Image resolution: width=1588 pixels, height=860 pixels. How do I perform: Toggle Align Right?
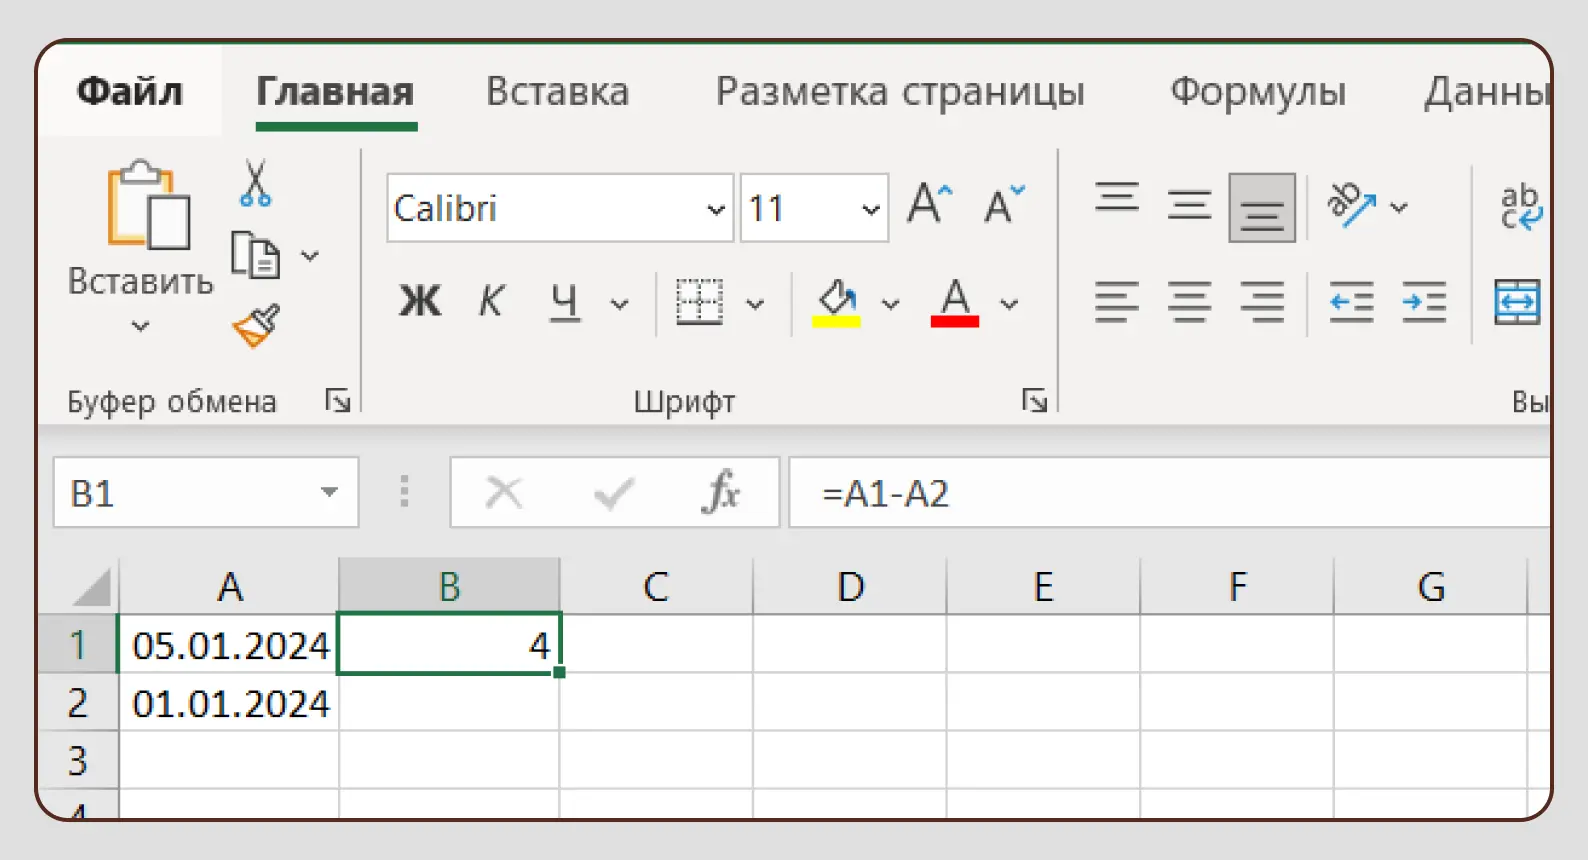coord(1262,302)
